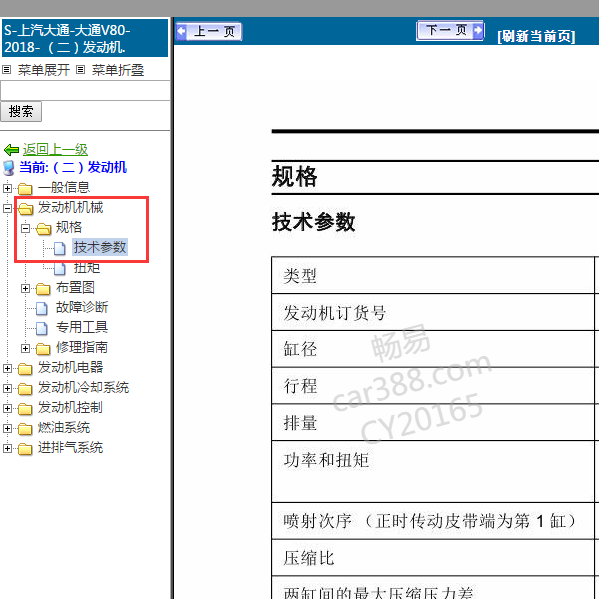Select the 发动机冷却系统 tree item

83,387
